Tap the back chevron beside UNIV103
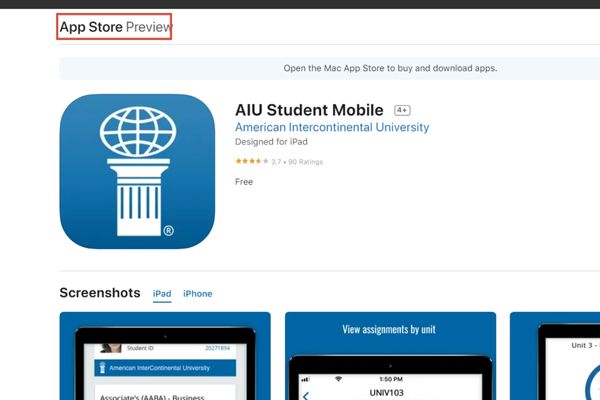 tap(306, 395)
